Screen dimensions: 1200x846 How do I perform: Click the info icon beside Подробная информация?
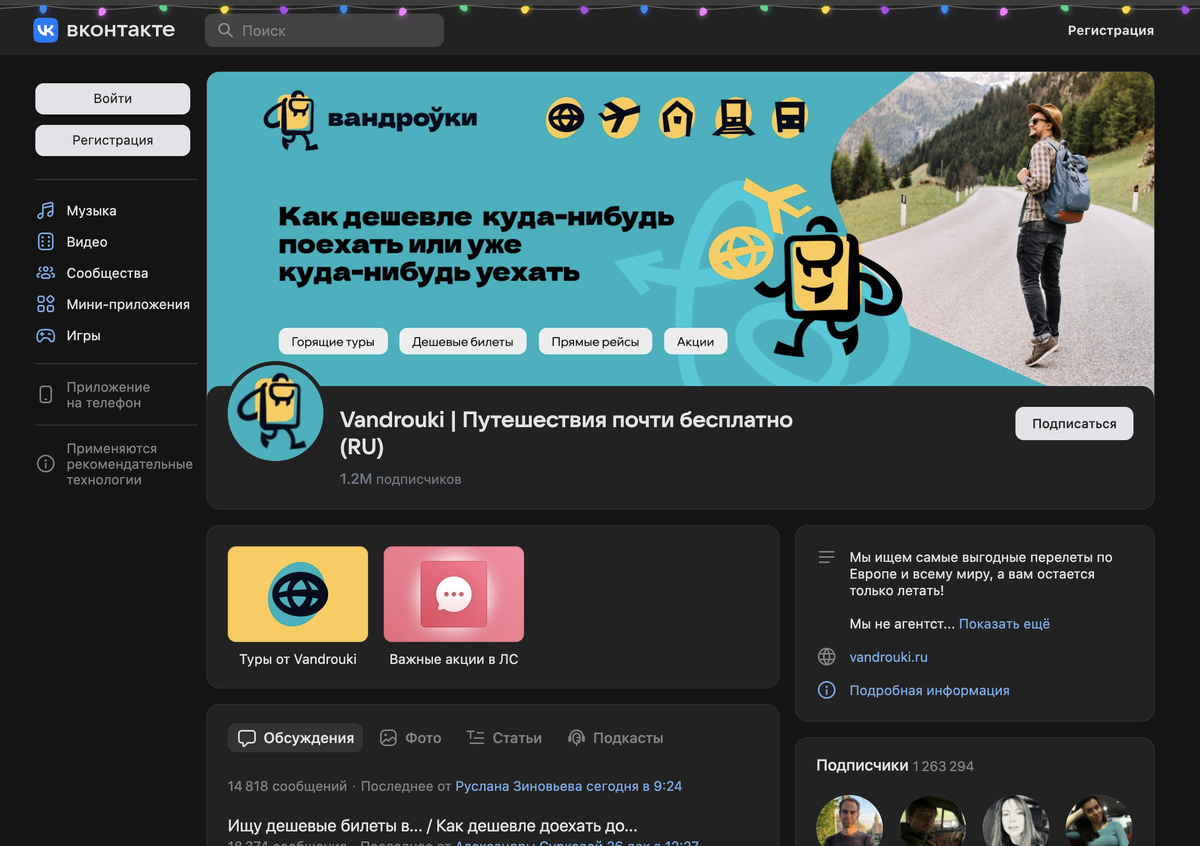(x=827, y=690)
